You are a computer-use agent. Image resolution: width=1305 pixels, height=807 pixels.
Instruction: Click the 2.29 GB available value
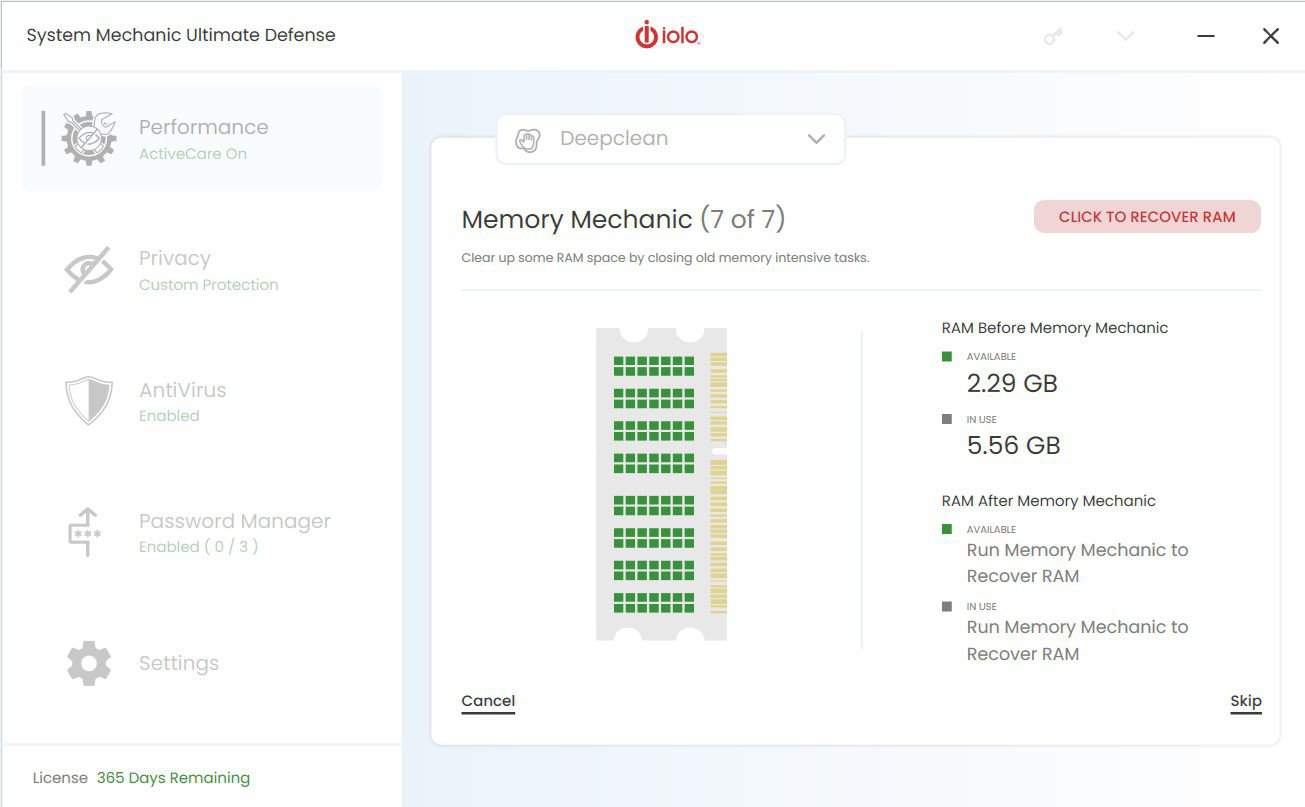tap(1012, 383)
